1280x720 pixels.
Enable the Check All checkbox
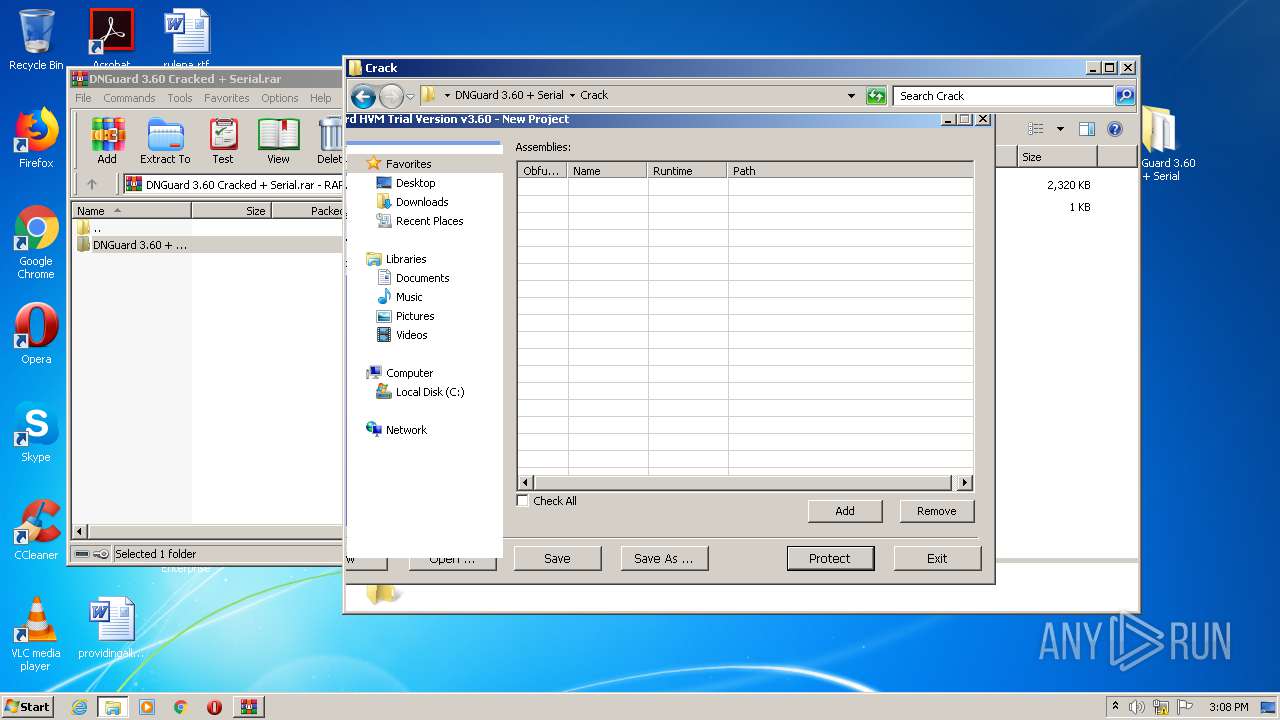point(523,501)
